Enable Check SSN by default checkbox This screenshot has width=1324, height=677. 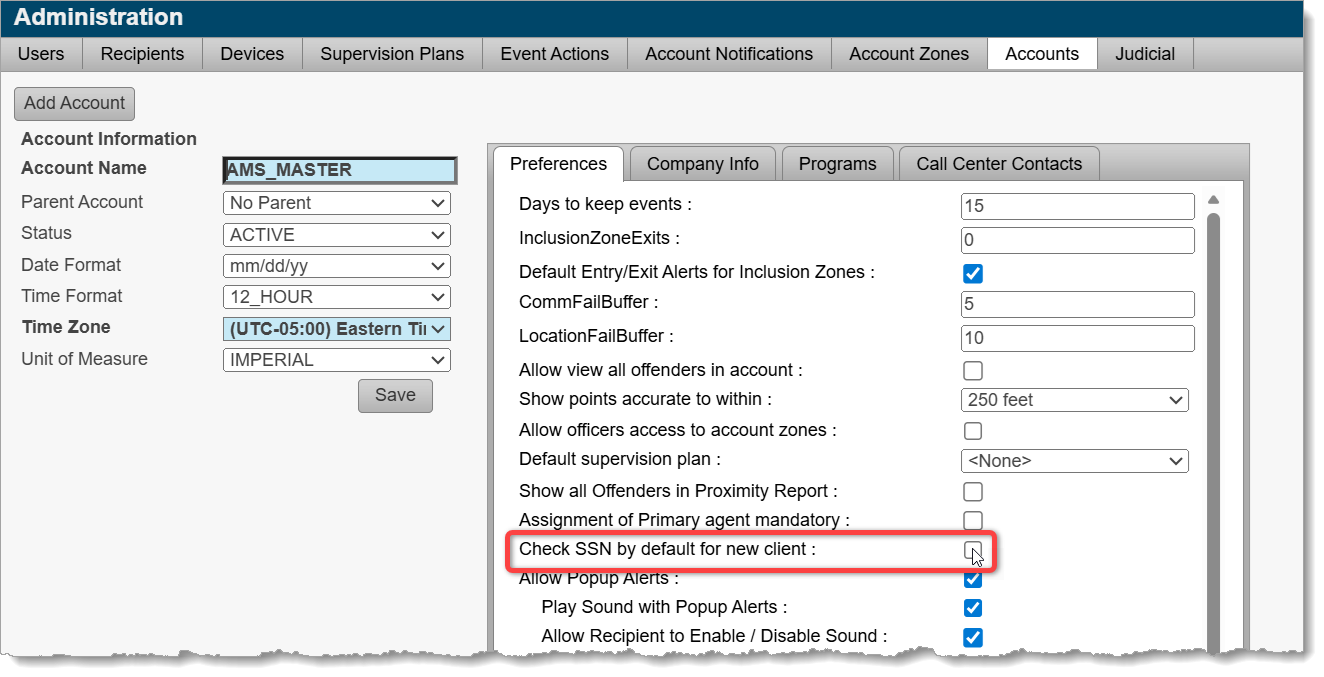tap(972, 550)
